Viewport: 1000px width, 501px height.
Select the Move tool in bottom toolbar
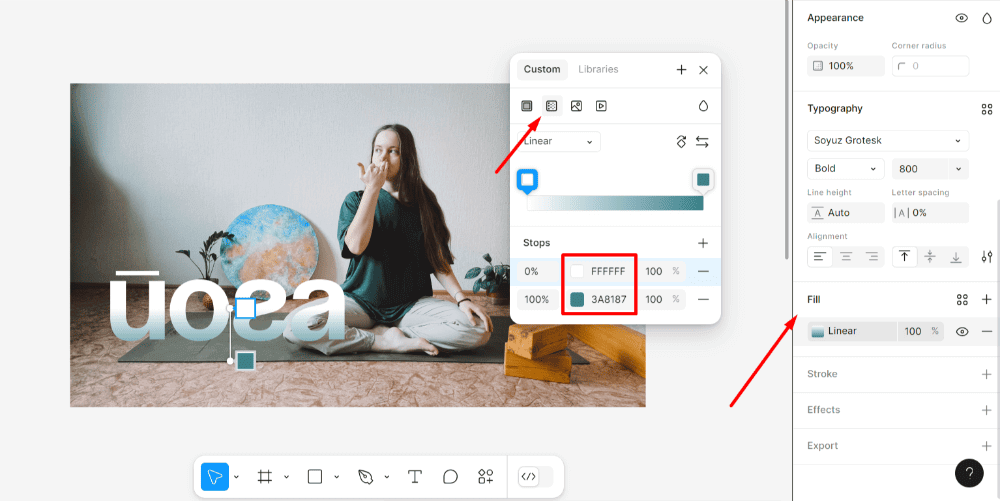[215, 477]
